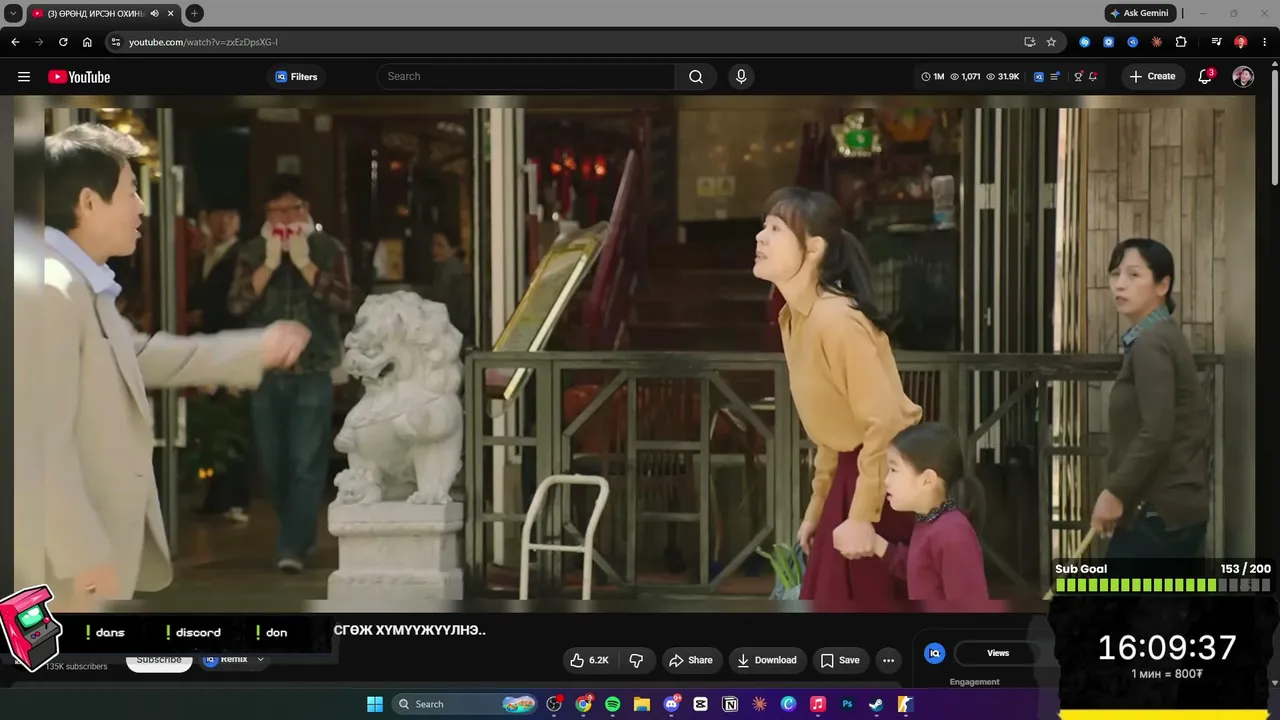Click the Remix button
Viewport: 1280px width, 720px height.
(x=233, y=660)
